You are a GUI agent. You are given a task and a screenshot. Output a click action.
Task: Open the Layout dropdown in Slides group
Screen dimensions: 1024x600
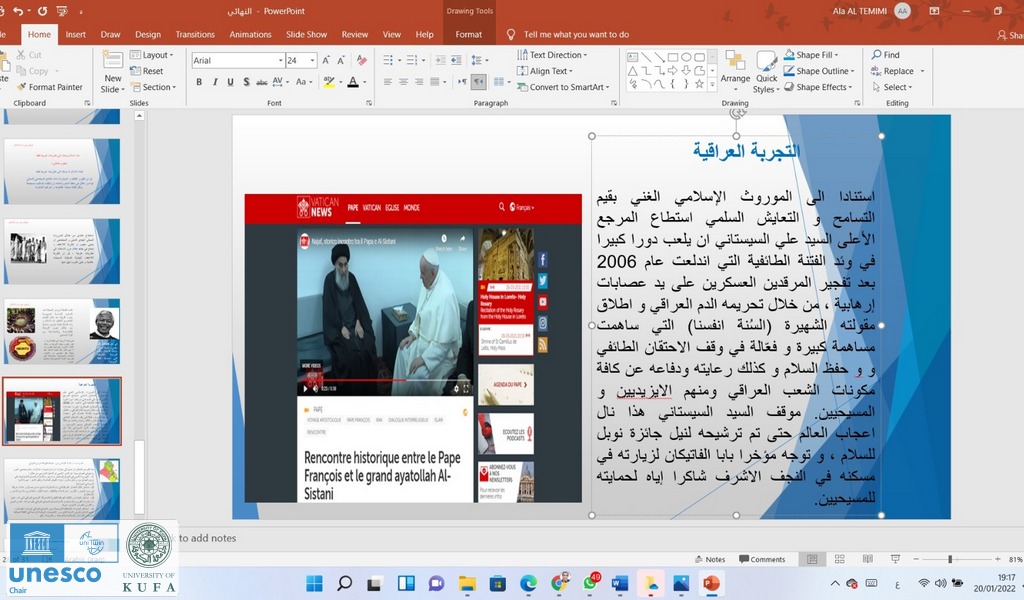point(154,55)
